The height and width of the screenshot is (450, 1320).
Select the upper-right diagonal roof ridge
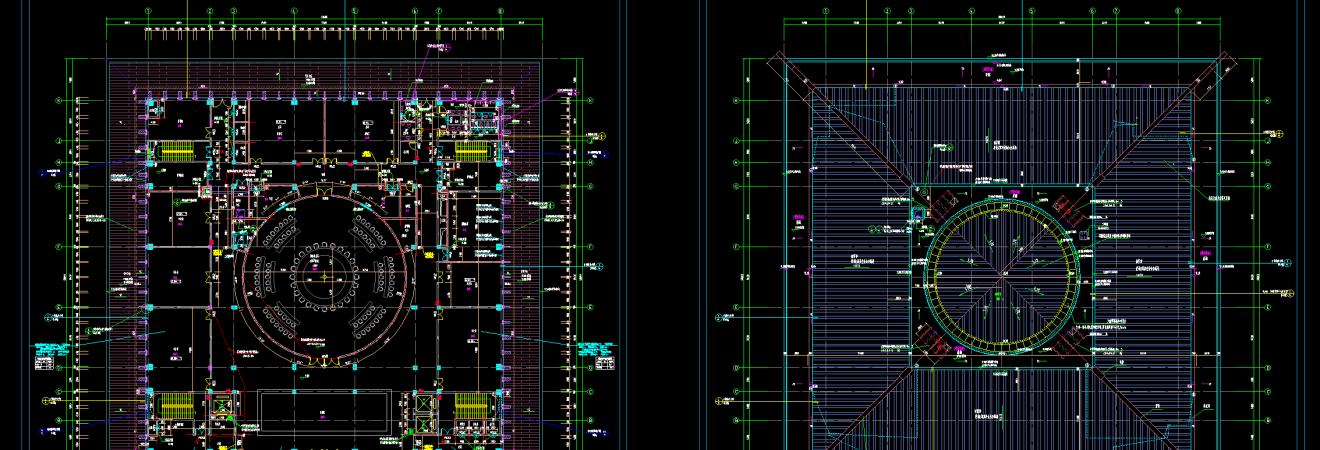click(1152, 128)
